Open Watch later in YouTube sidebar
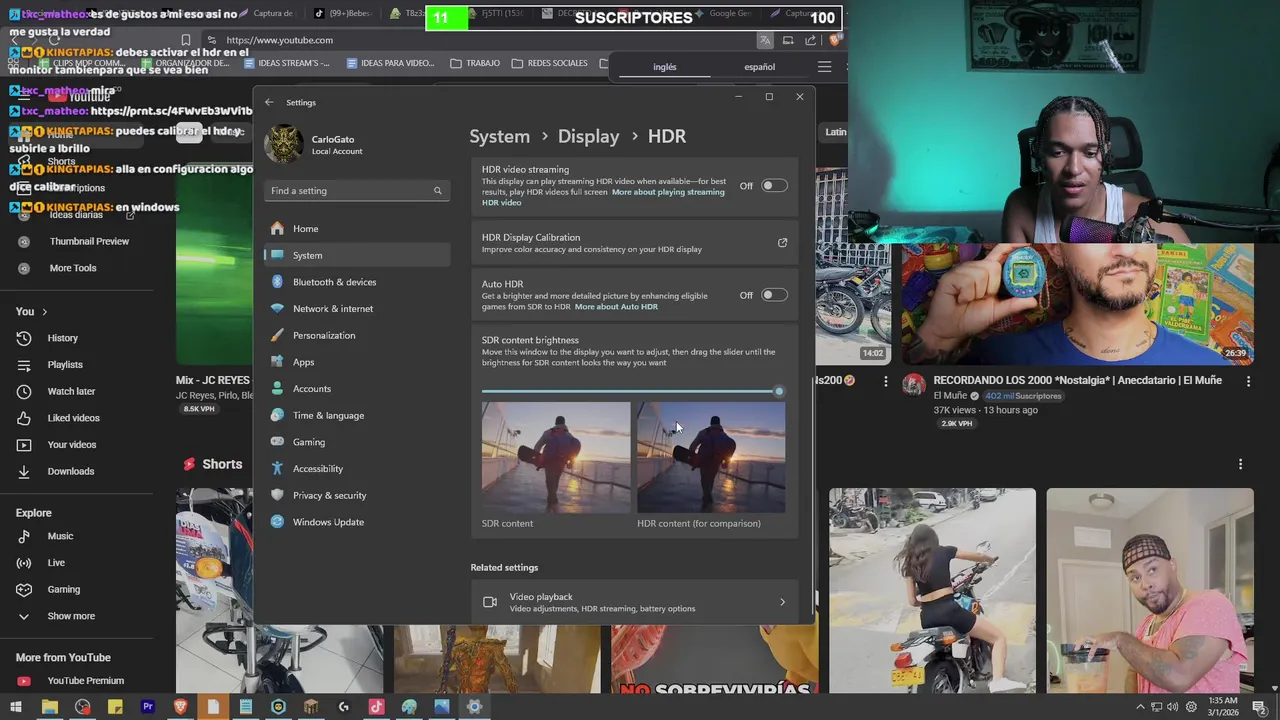1280x720 pixels. pyautogui.click(x=71, y=391)
